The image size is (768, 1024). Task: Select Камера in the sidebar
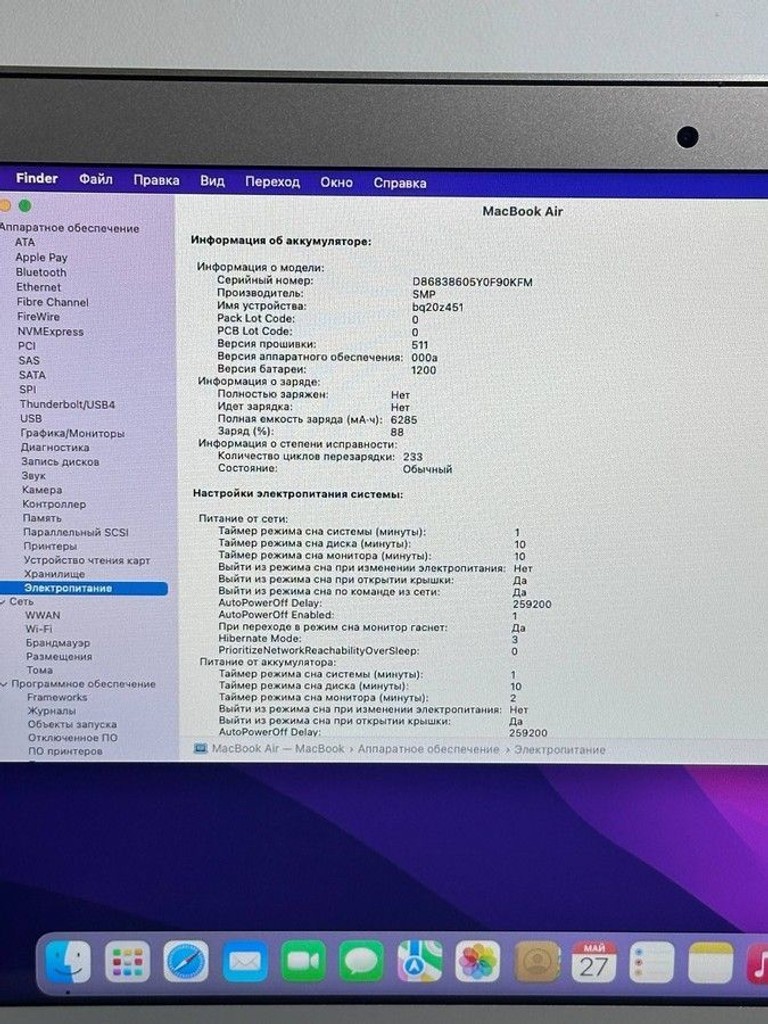tap(42, 490)
